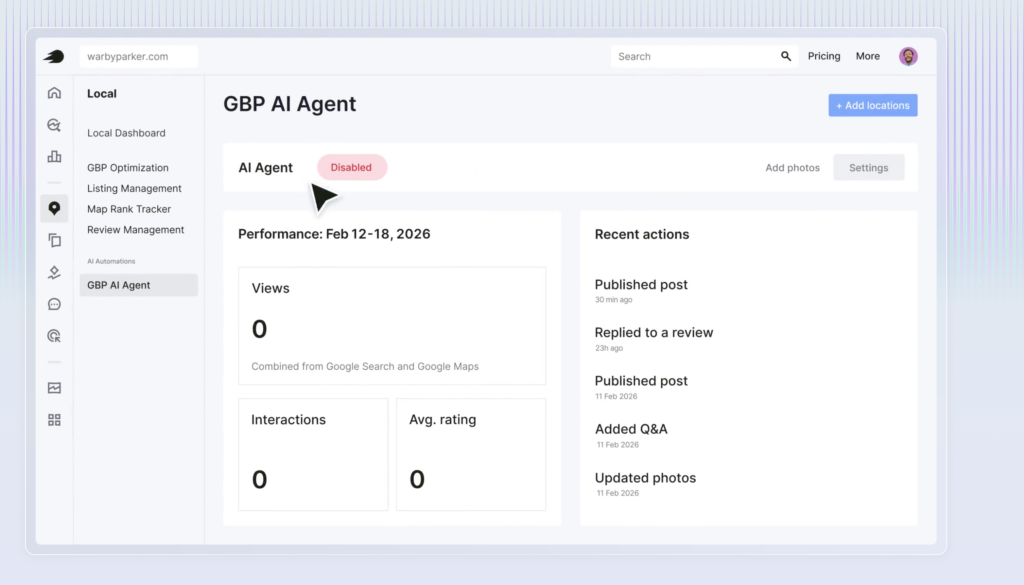Click the Add locations button
Screen dimensions: 1024x585
[x=872, y=105]
